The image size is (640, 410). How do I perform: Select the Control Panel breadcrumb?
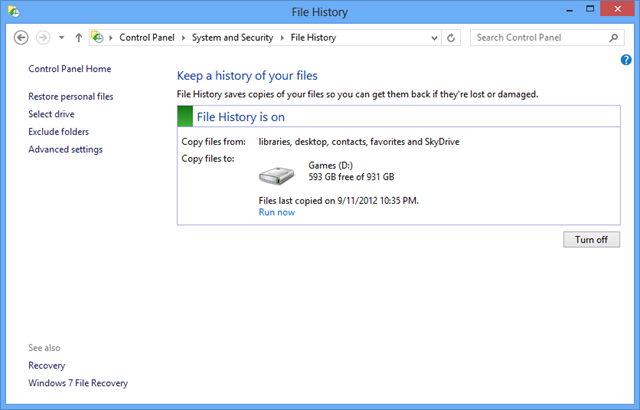(x=151, y=37)
